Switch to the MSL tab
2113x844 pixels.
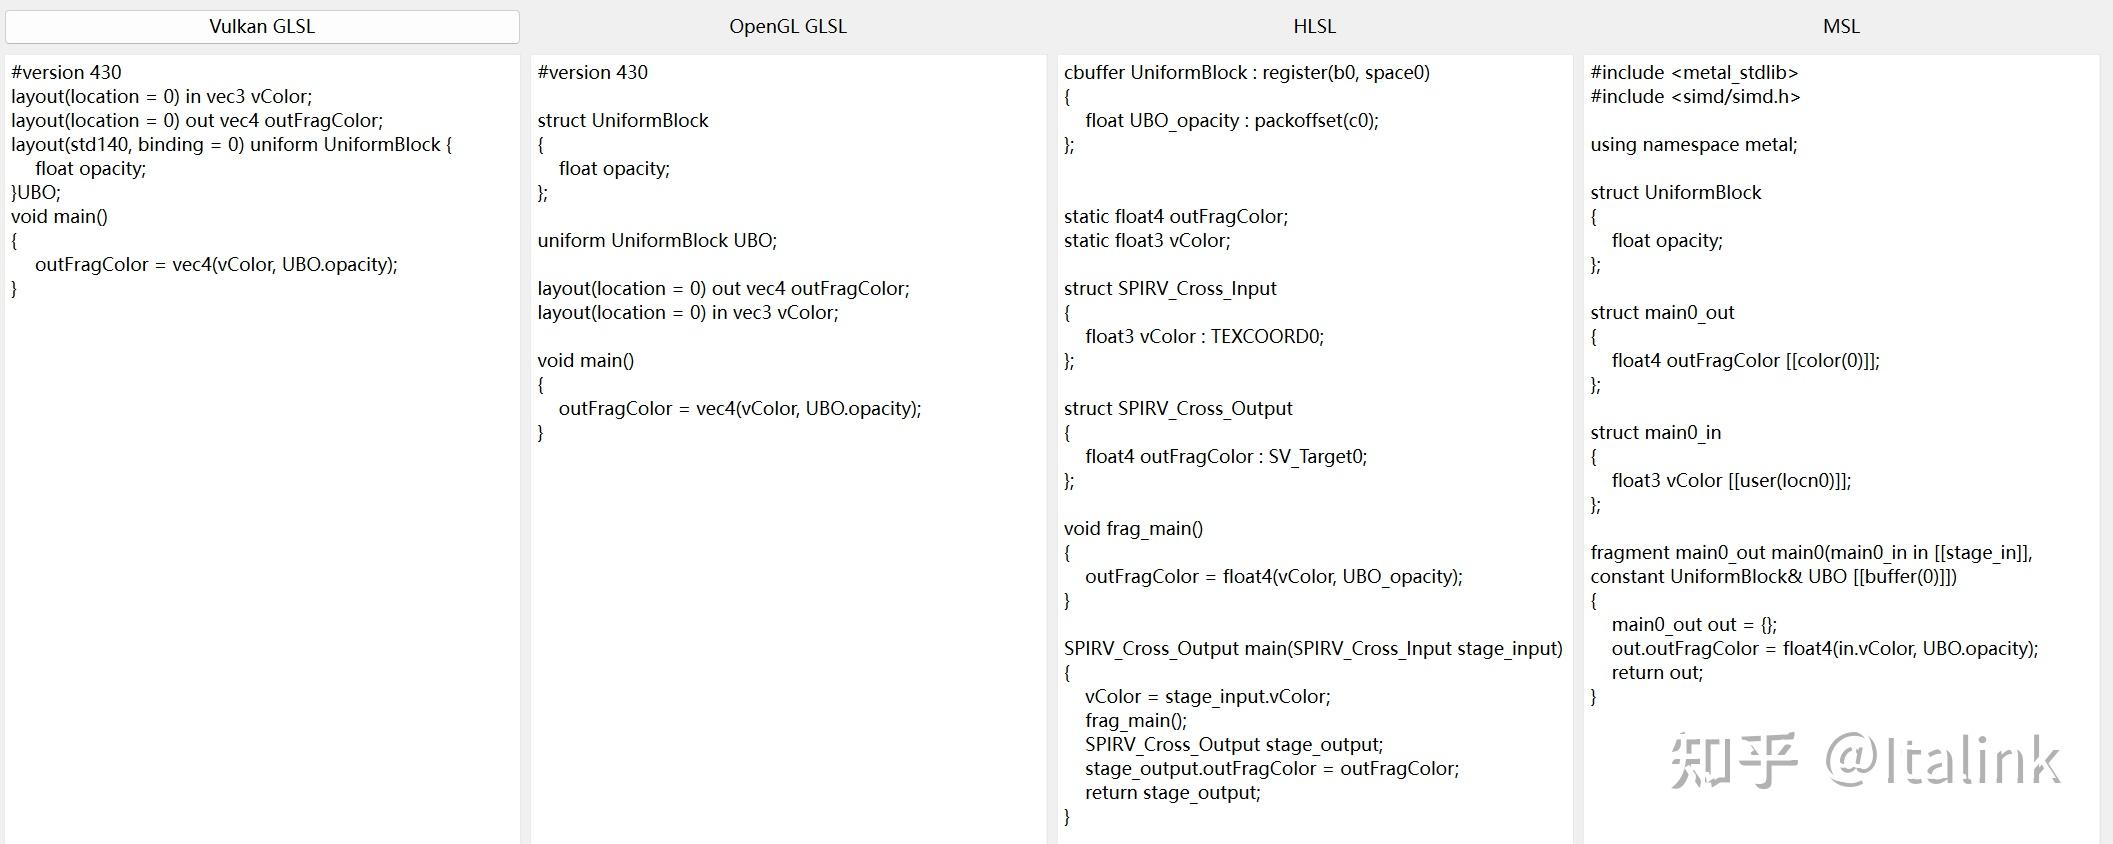1841,27
